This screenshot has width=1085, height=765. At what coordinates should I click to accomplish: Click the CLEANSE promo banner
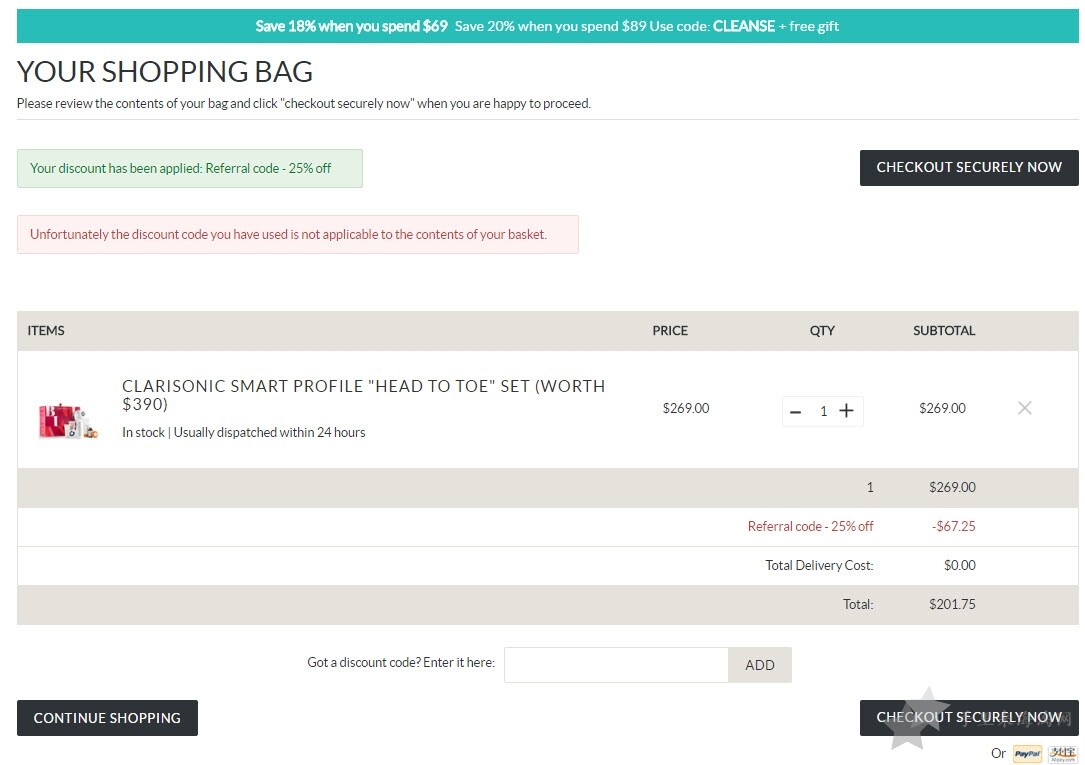[x=547, y=26]
